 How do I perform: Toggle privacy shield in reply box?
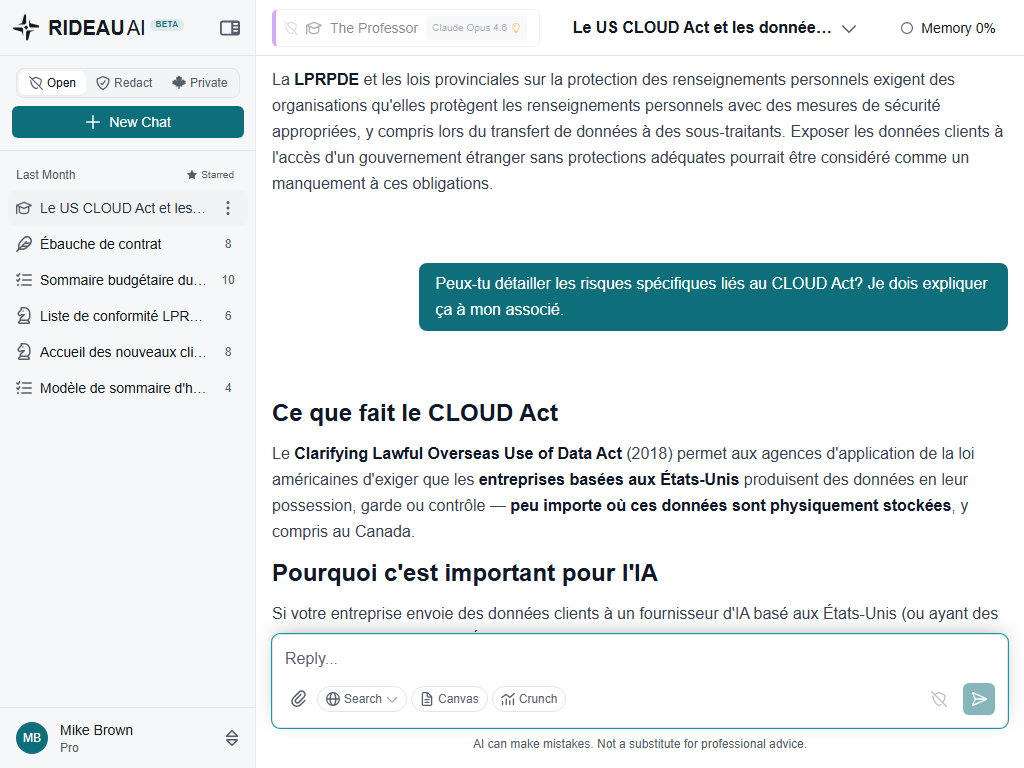939,699
